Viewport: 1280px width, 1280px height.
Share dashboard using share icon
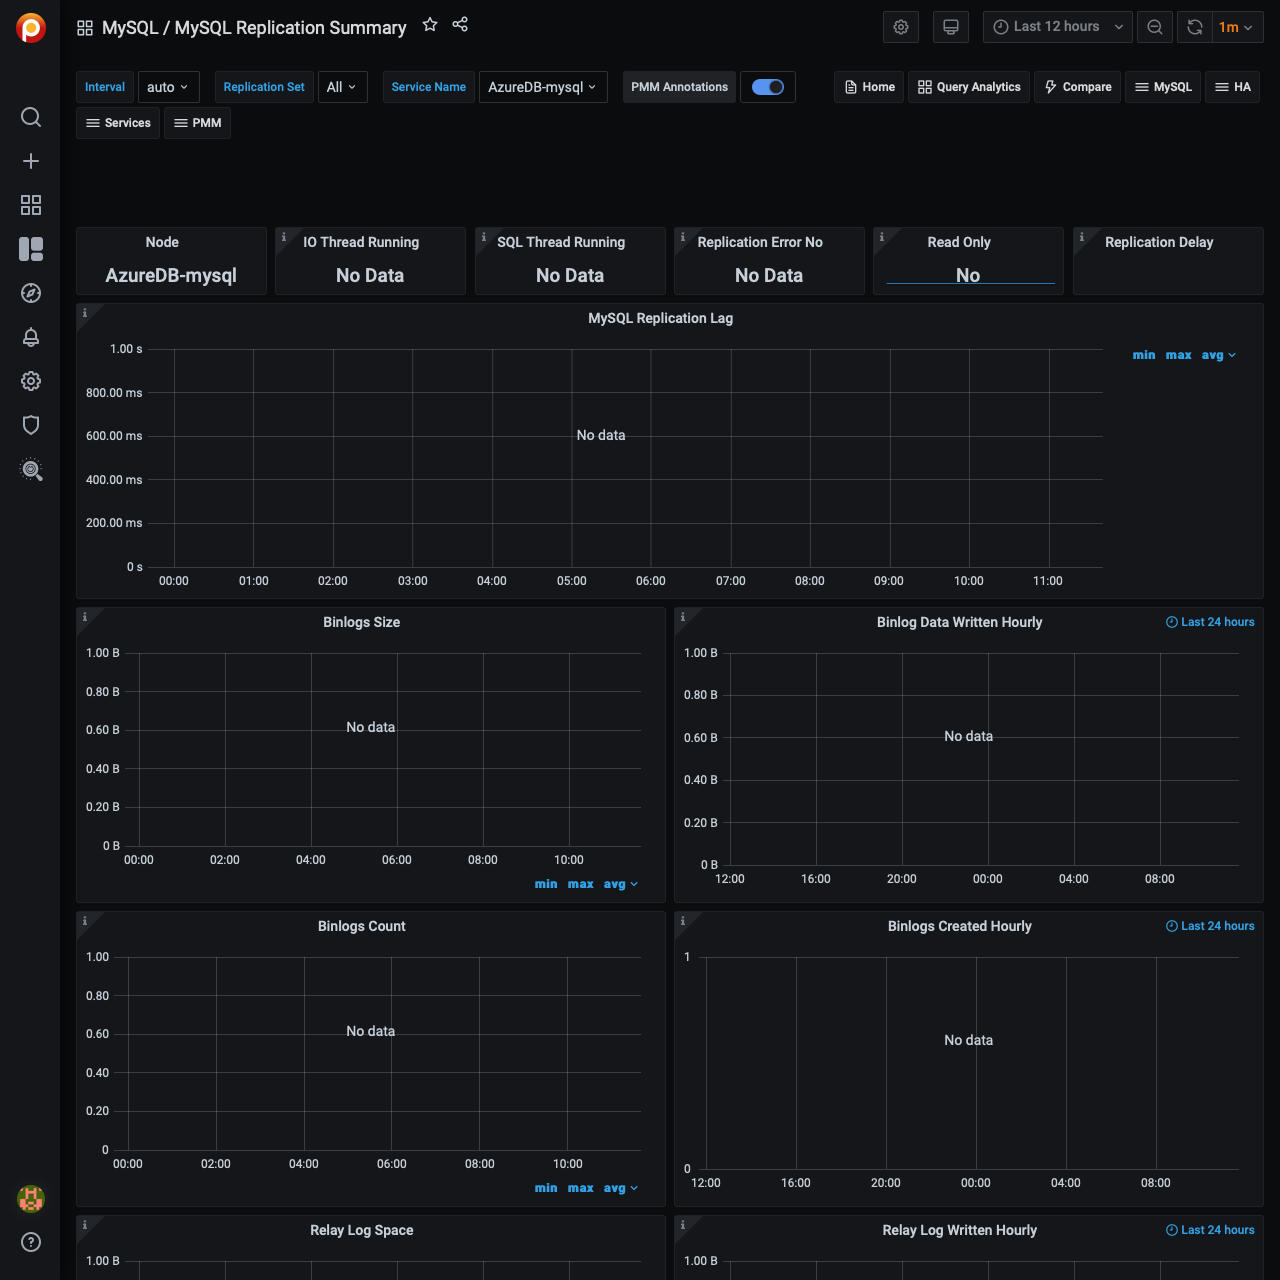click(x=460, y=25)
